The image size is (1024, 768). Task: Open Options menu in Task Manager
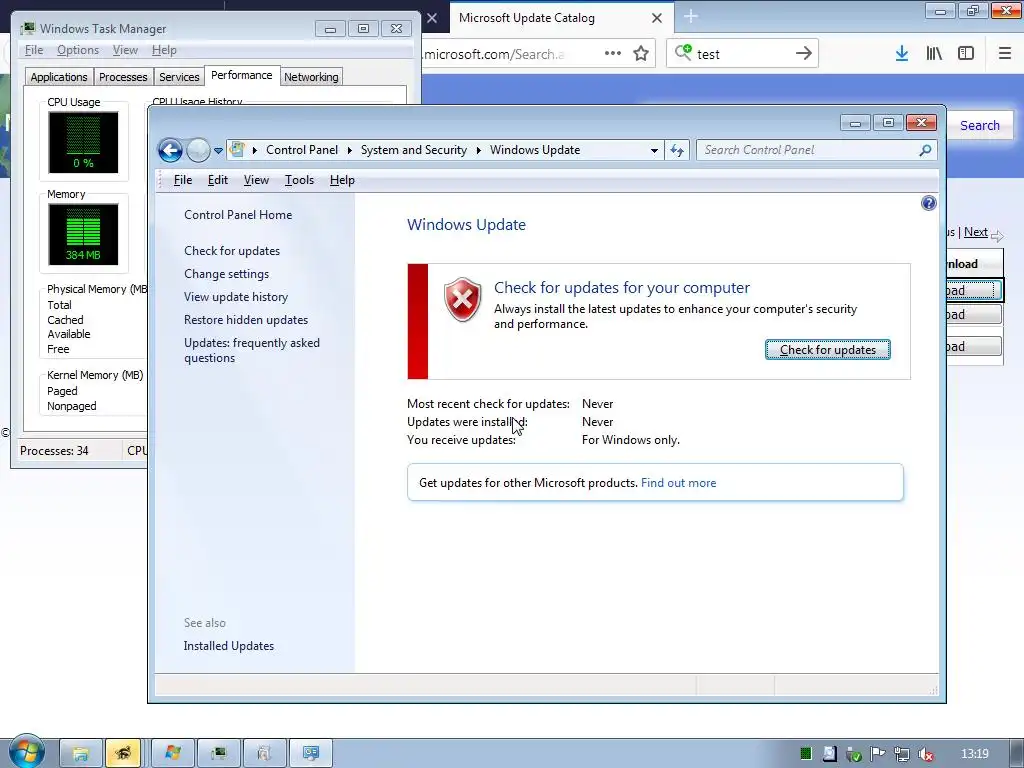78,50
